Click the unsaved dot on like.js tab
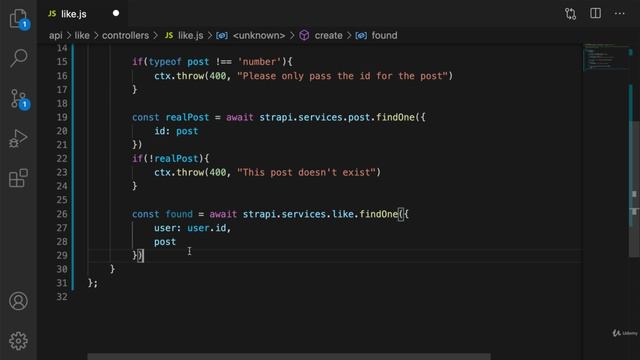Screen dimensions: 640x360 click(116, 13)
